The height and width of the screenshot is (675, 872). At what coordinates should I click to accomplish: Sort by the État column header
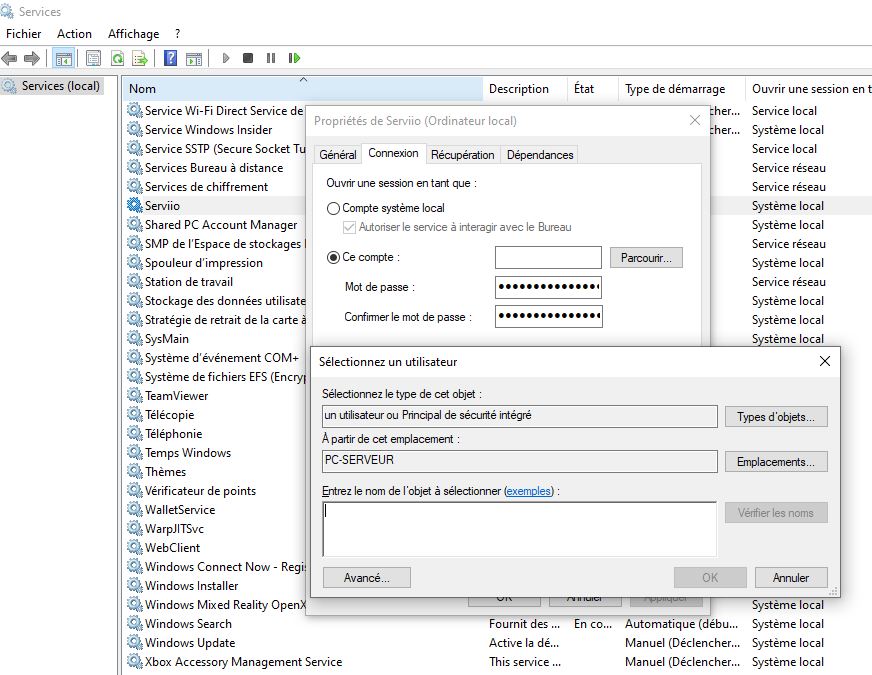(x=592, y=88)
